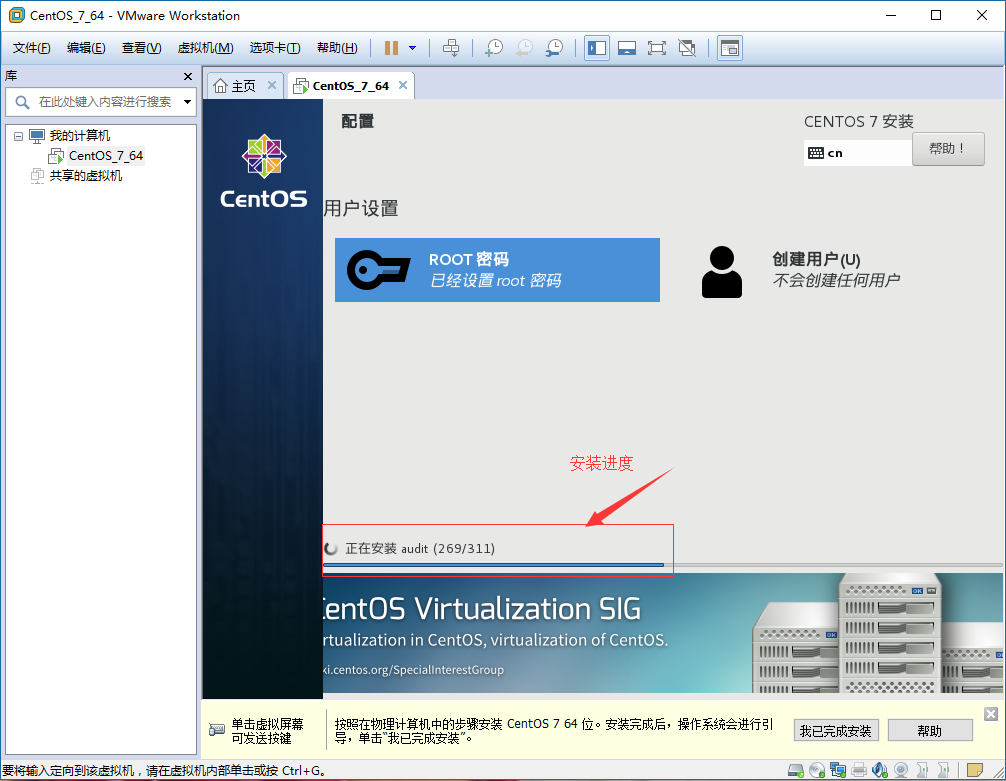The height and width of the screenshot is (781, 1006).
Task: Click the CentOS logo in installer sidebar
Action: pos(264,171)
